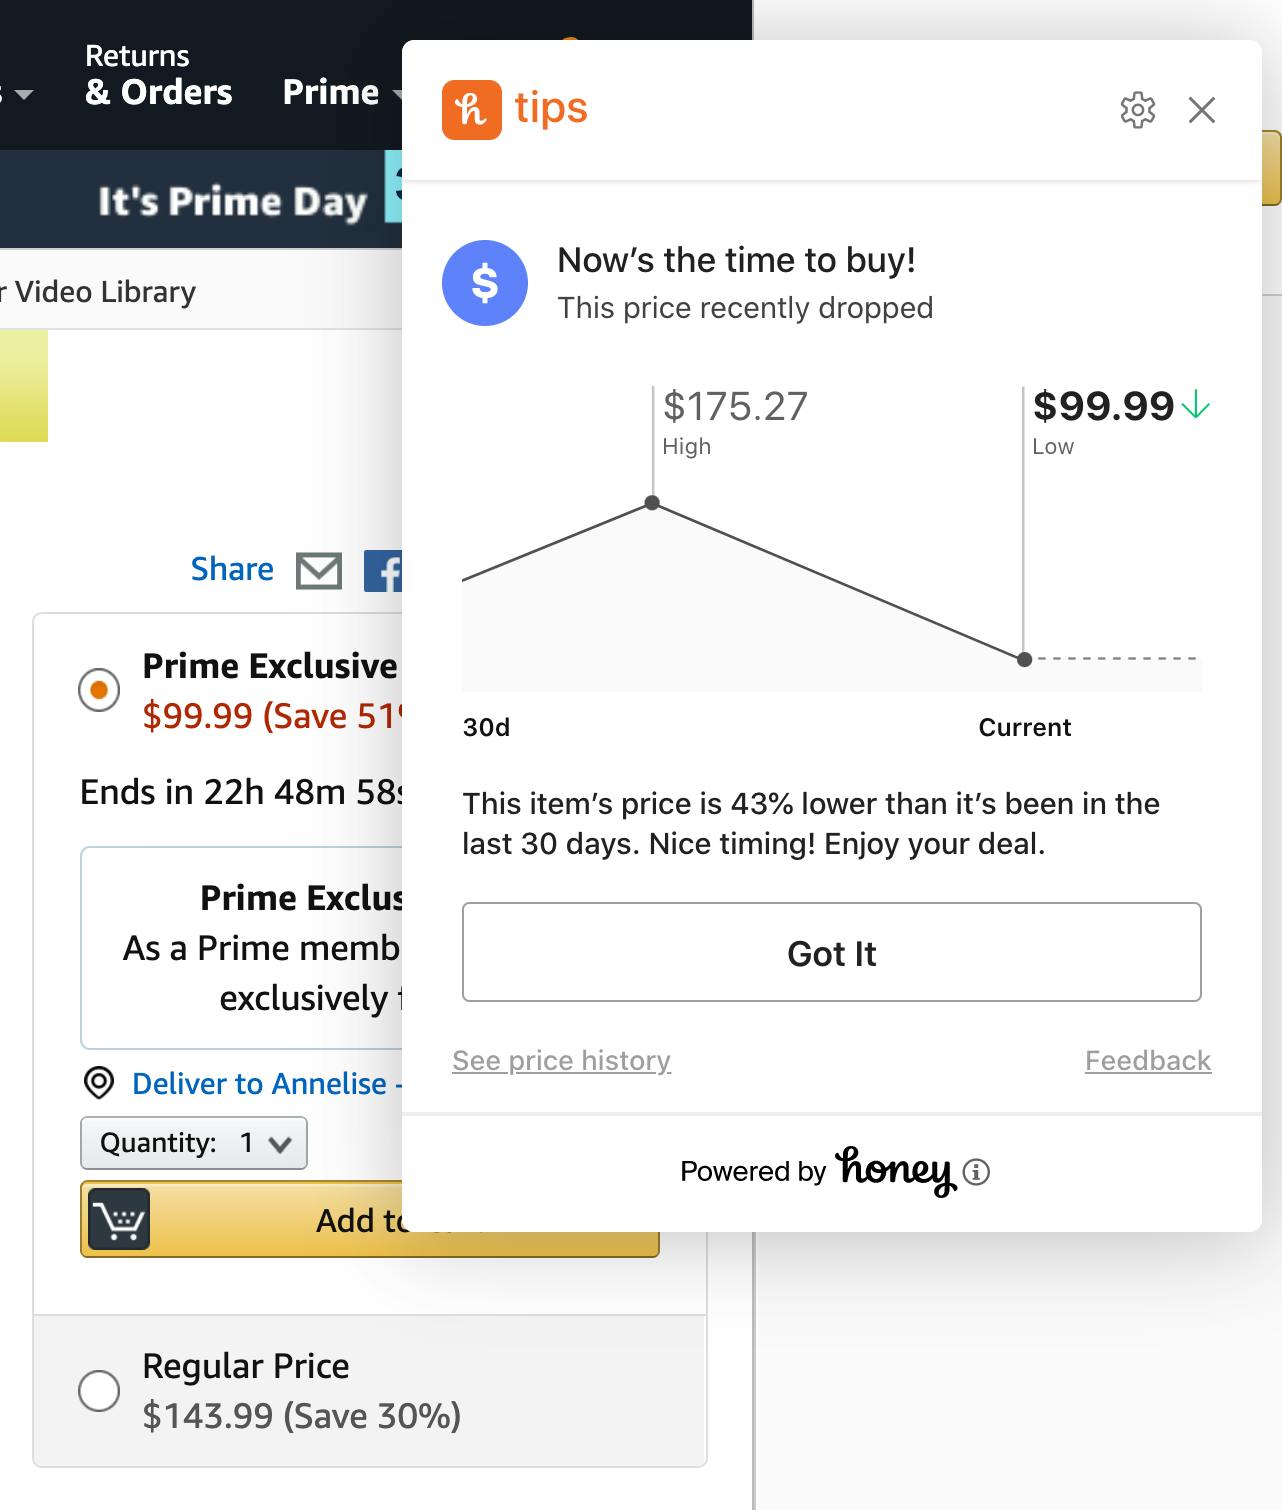Click the Feedback link
The image size is (1282, 1510).
pos(1147,1060)
